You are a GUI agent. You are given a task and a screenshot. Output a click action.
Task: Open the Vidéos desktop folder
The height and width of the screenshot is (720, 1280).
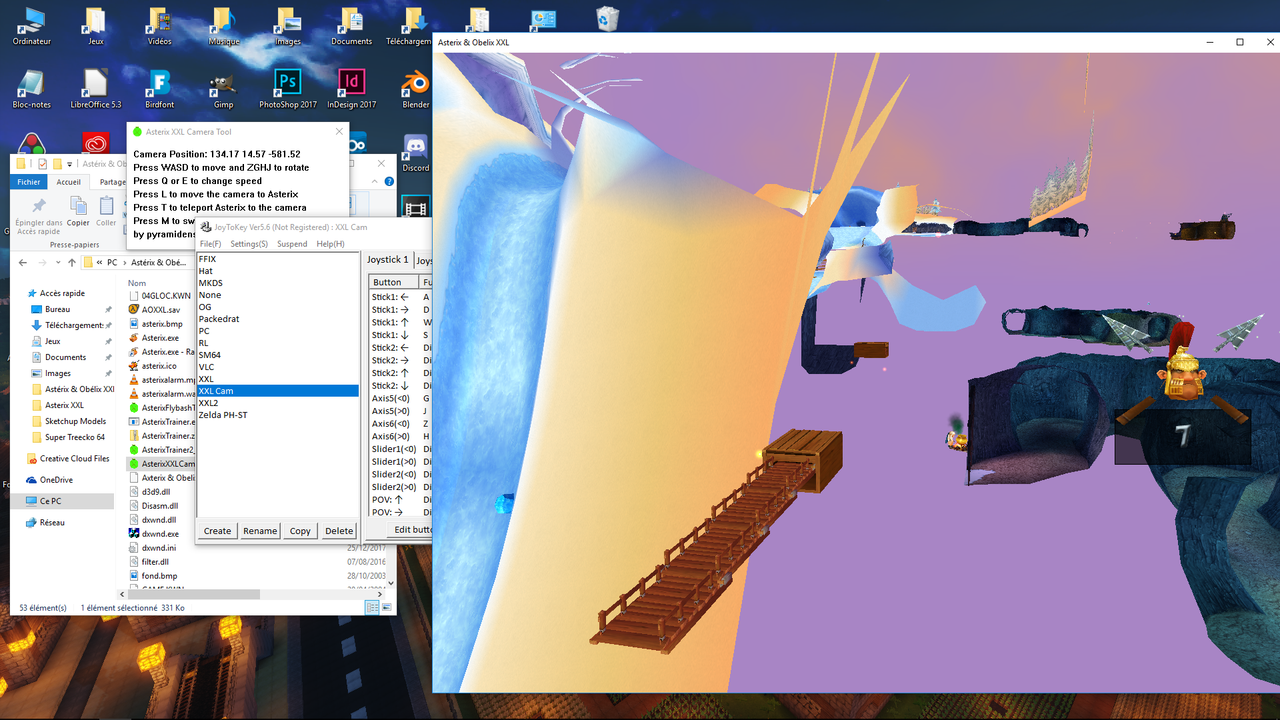coord(159,26)
